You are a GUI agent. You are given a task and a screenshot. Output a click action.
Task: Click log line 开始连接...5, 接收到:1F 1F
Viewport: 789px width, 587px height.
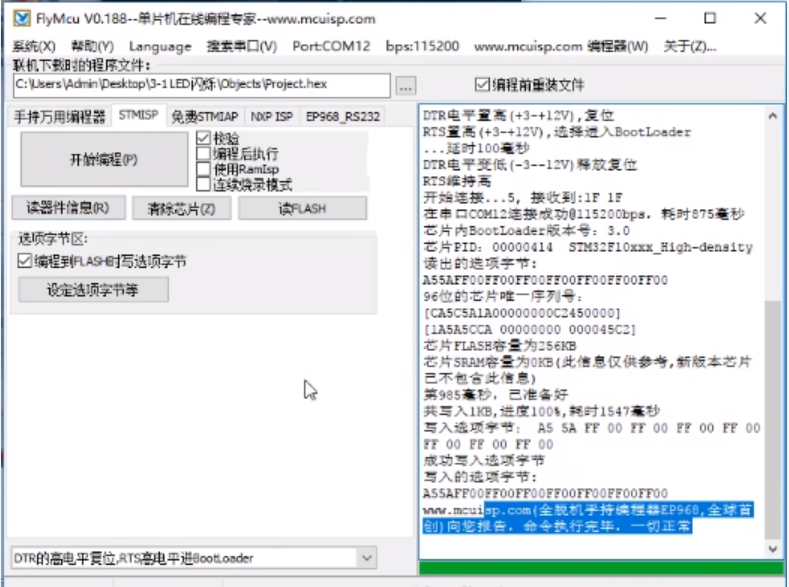(523, 197)
